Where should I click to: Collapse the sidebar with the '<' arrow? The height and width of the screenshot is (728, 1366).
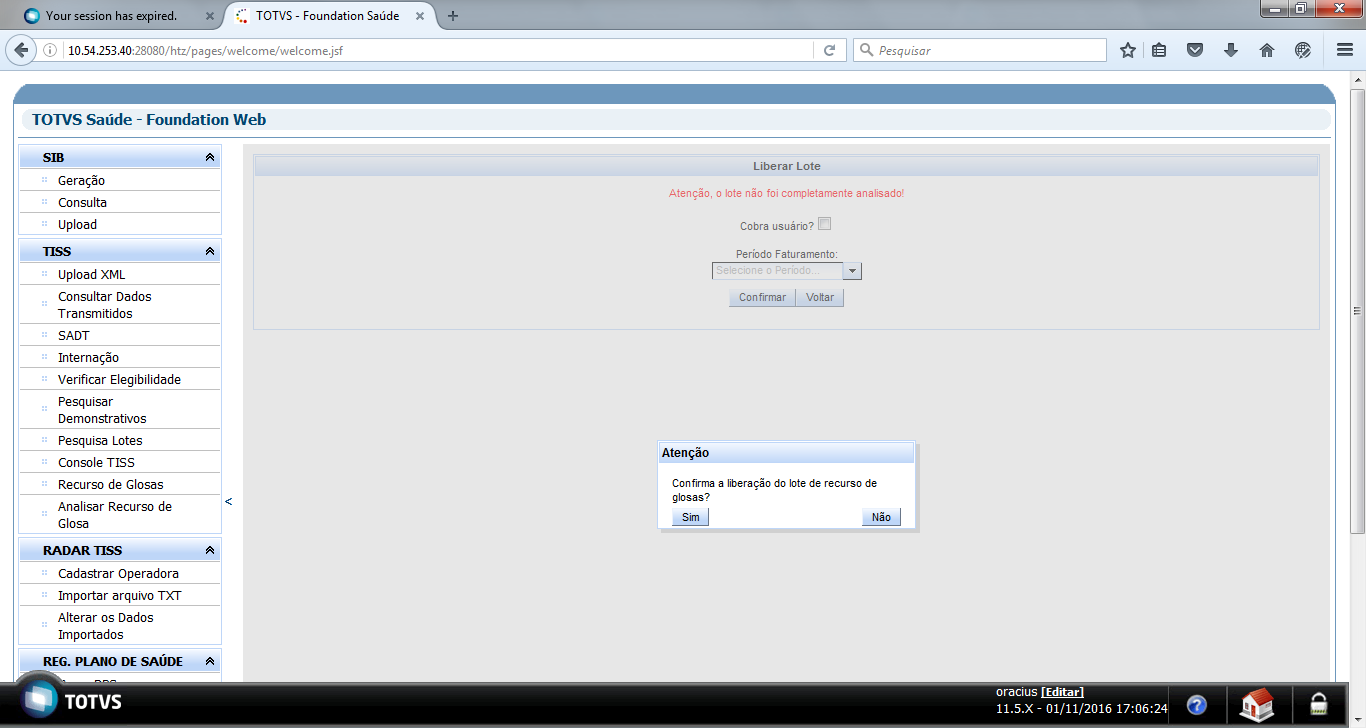(228, 501)
